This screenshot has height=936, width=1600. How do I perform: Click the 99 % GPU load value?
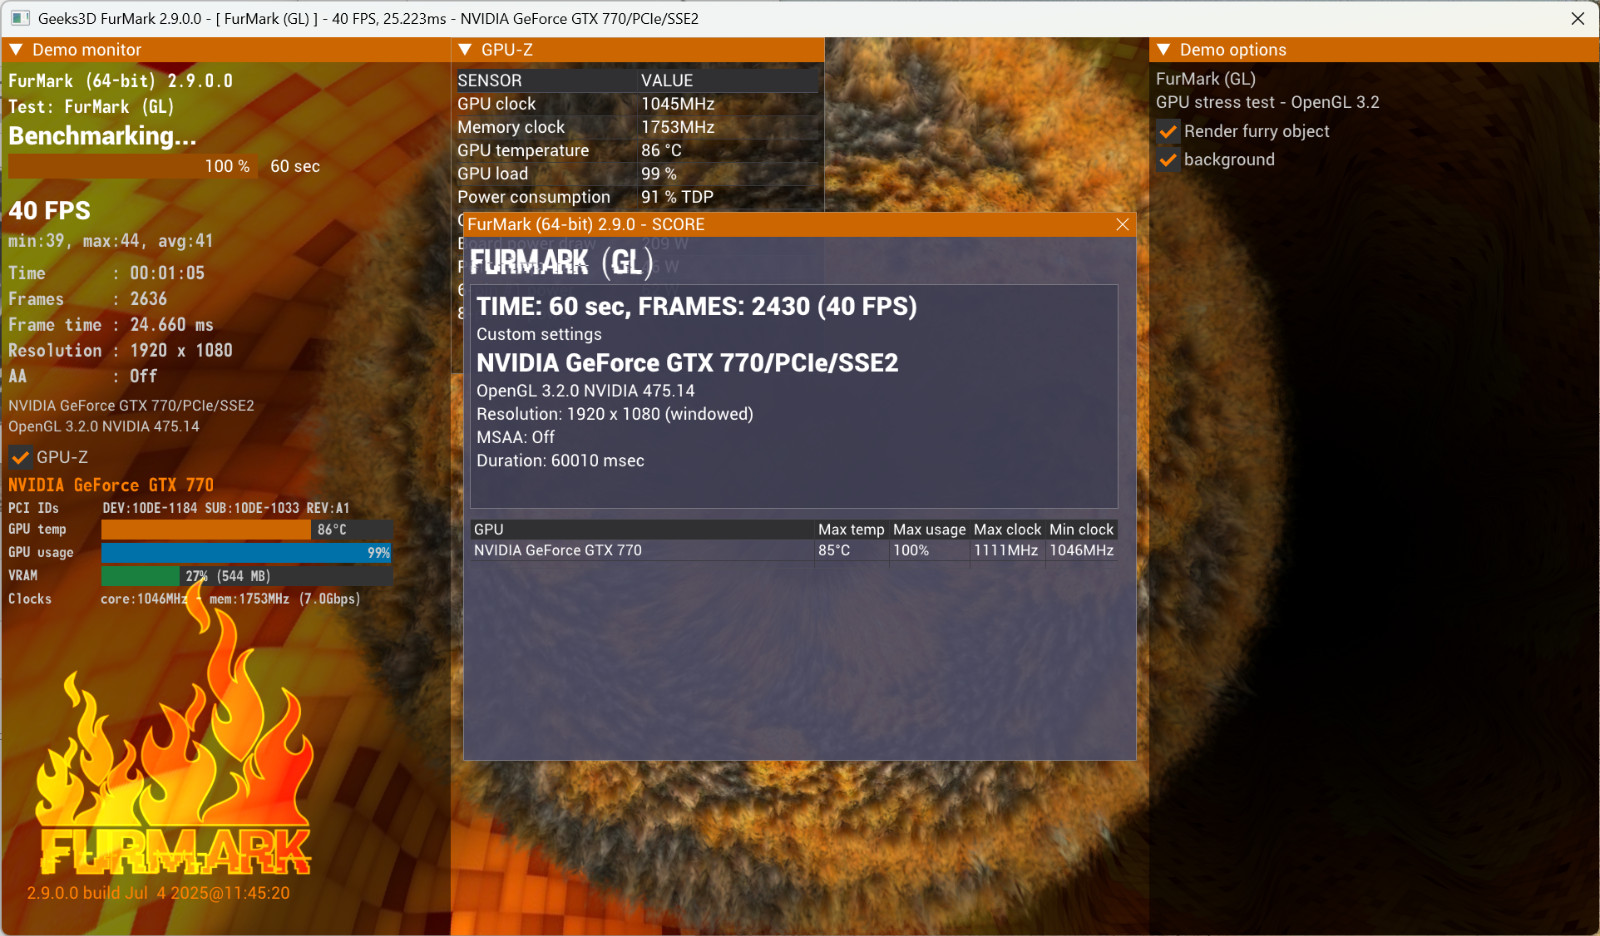(x=659, y=173)
